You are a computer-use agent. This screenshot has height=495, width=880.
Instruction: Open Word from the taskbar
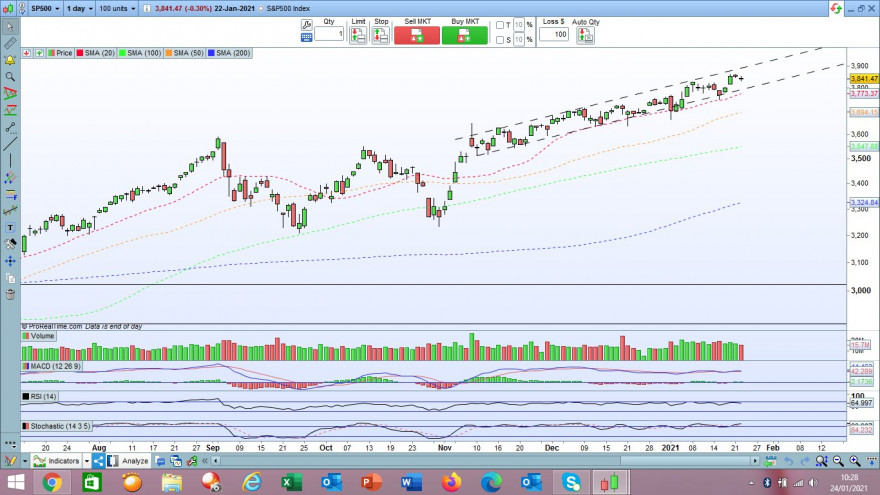click(x=411, y=482)
